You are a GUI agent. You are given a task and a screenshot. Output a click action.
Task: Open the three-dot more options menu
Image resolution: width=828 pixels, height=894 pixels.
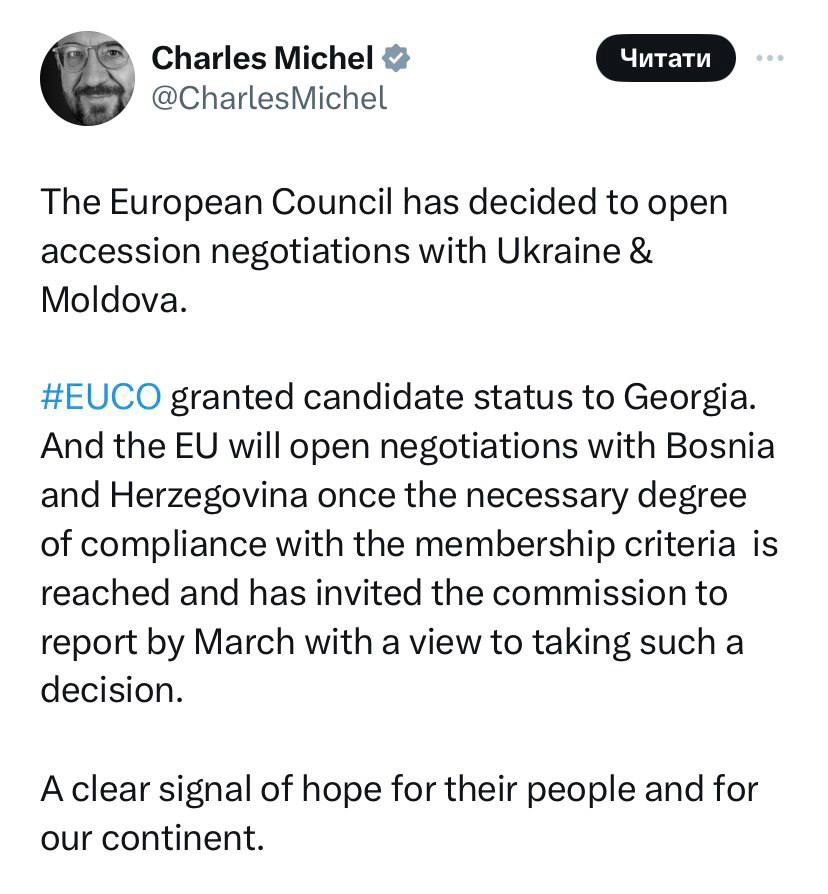[769, 58]
